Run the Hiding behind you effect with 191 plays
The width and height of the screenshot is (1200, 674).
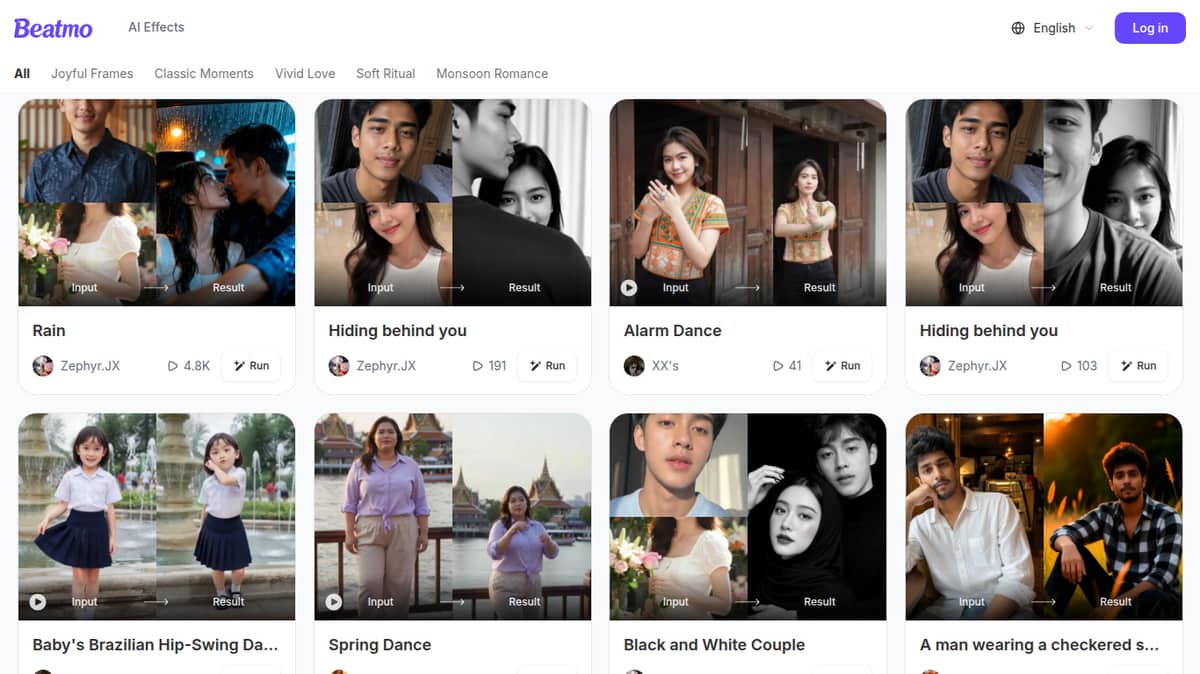547,366
